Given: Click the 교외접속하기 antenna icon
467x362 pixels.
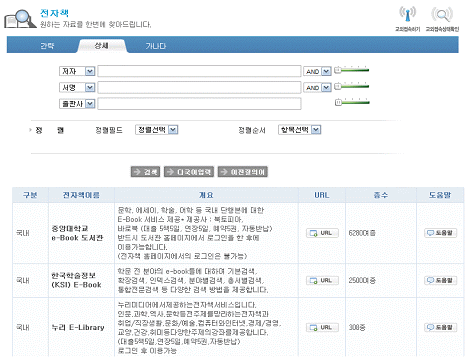Looking at the screenshot, I should (407, 15).
